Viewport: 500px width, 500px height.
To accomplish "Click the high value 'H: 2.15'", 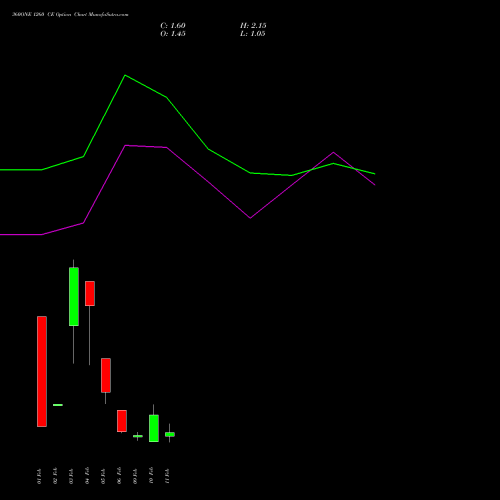I will pos(253,26).
